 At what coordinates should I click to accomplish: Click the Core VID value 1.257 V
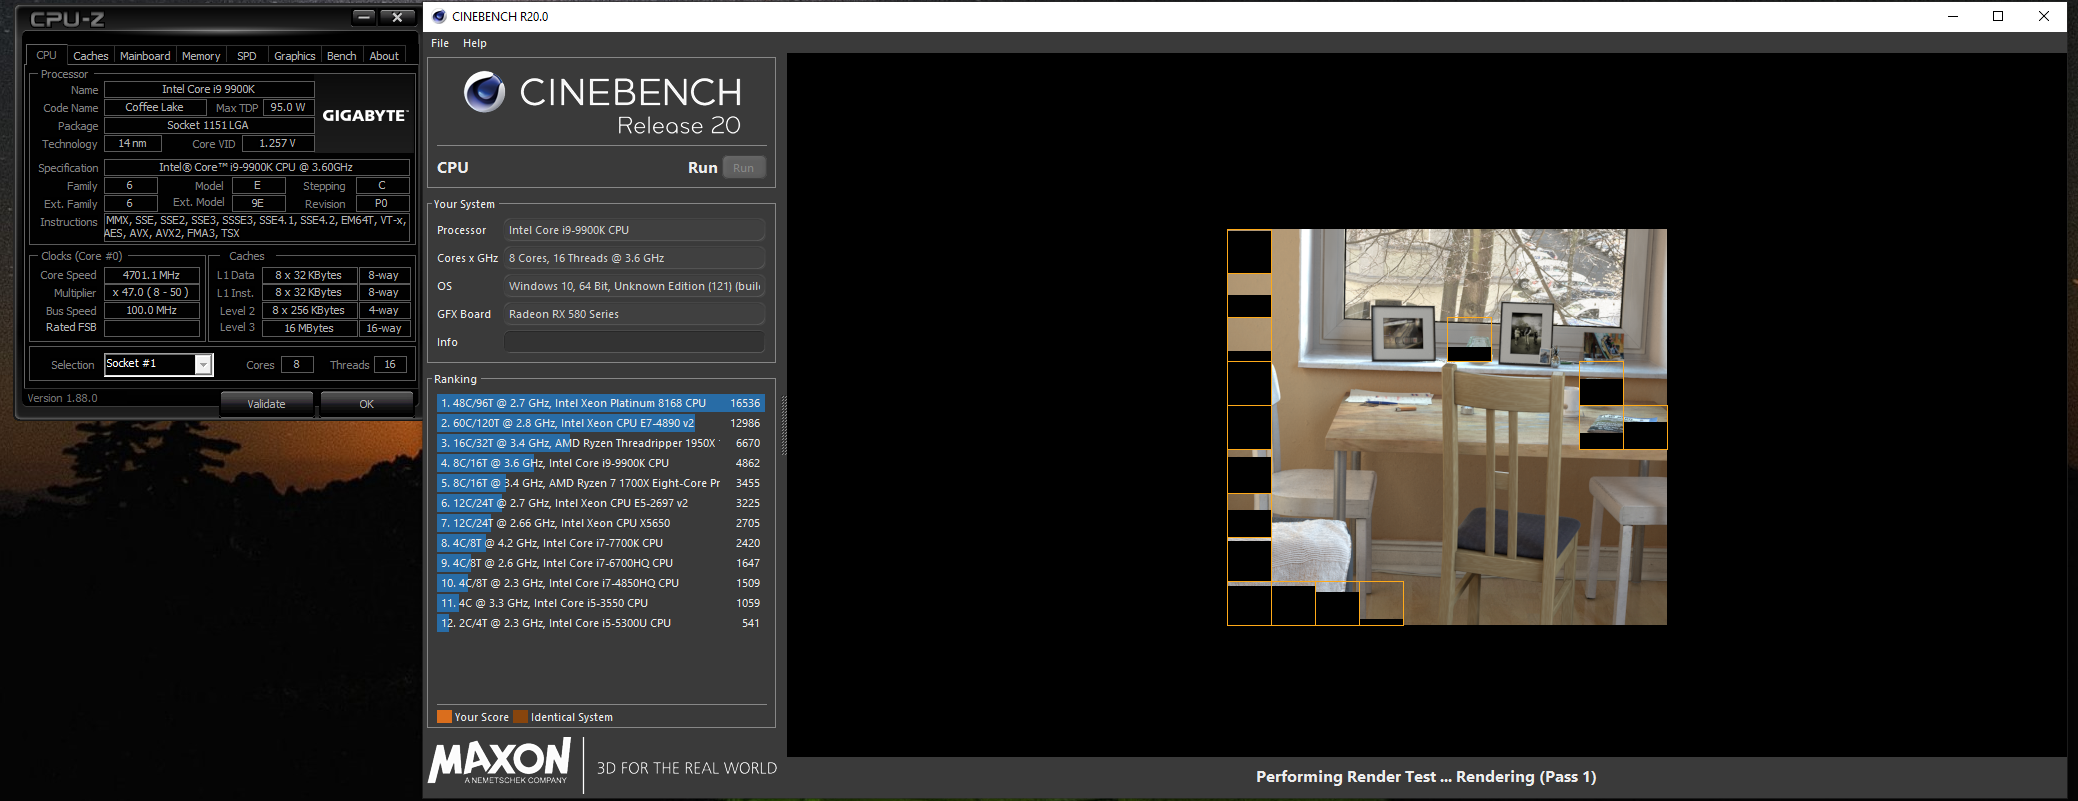click(277, 144)
